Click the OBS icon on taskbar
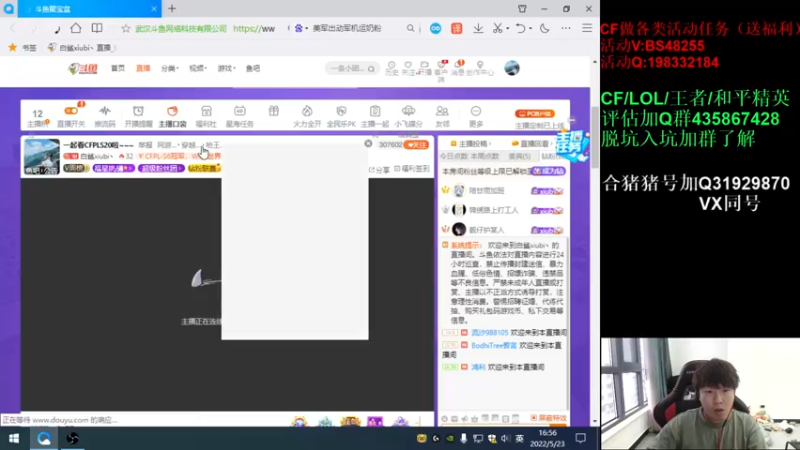 [x=72, y=438]
